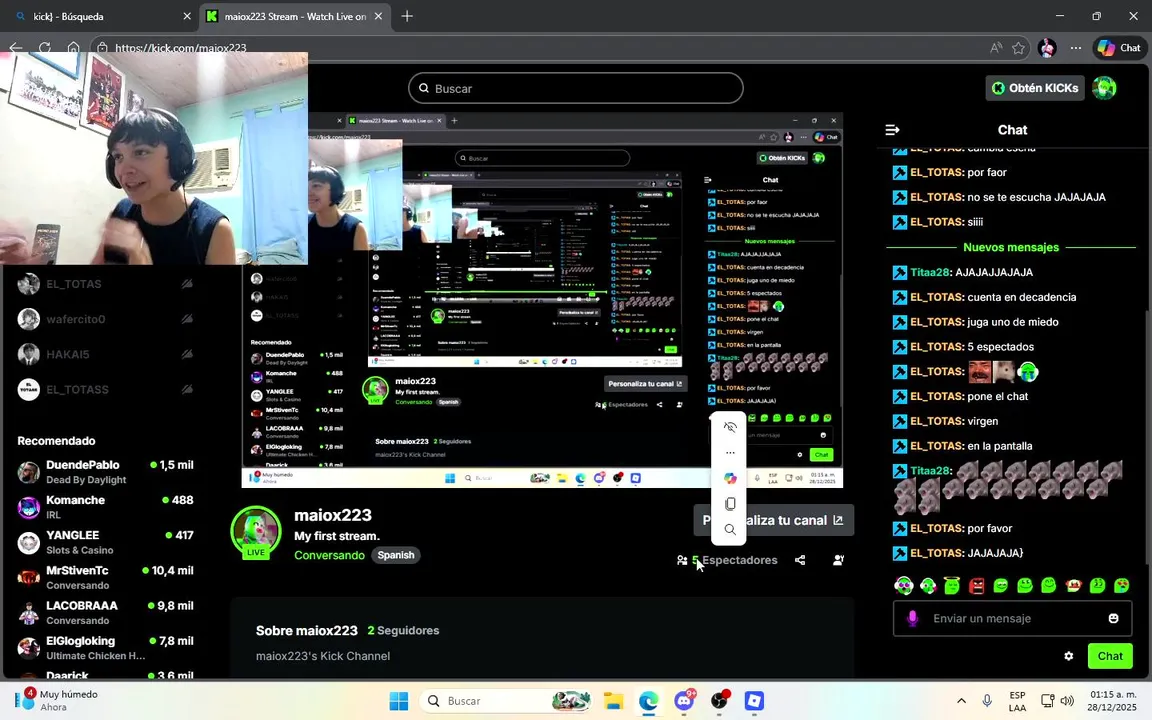This screenshot has width=1152, height=720.
Task: Focus the Enviar un mensaje input
Action: pos(1012,619)
